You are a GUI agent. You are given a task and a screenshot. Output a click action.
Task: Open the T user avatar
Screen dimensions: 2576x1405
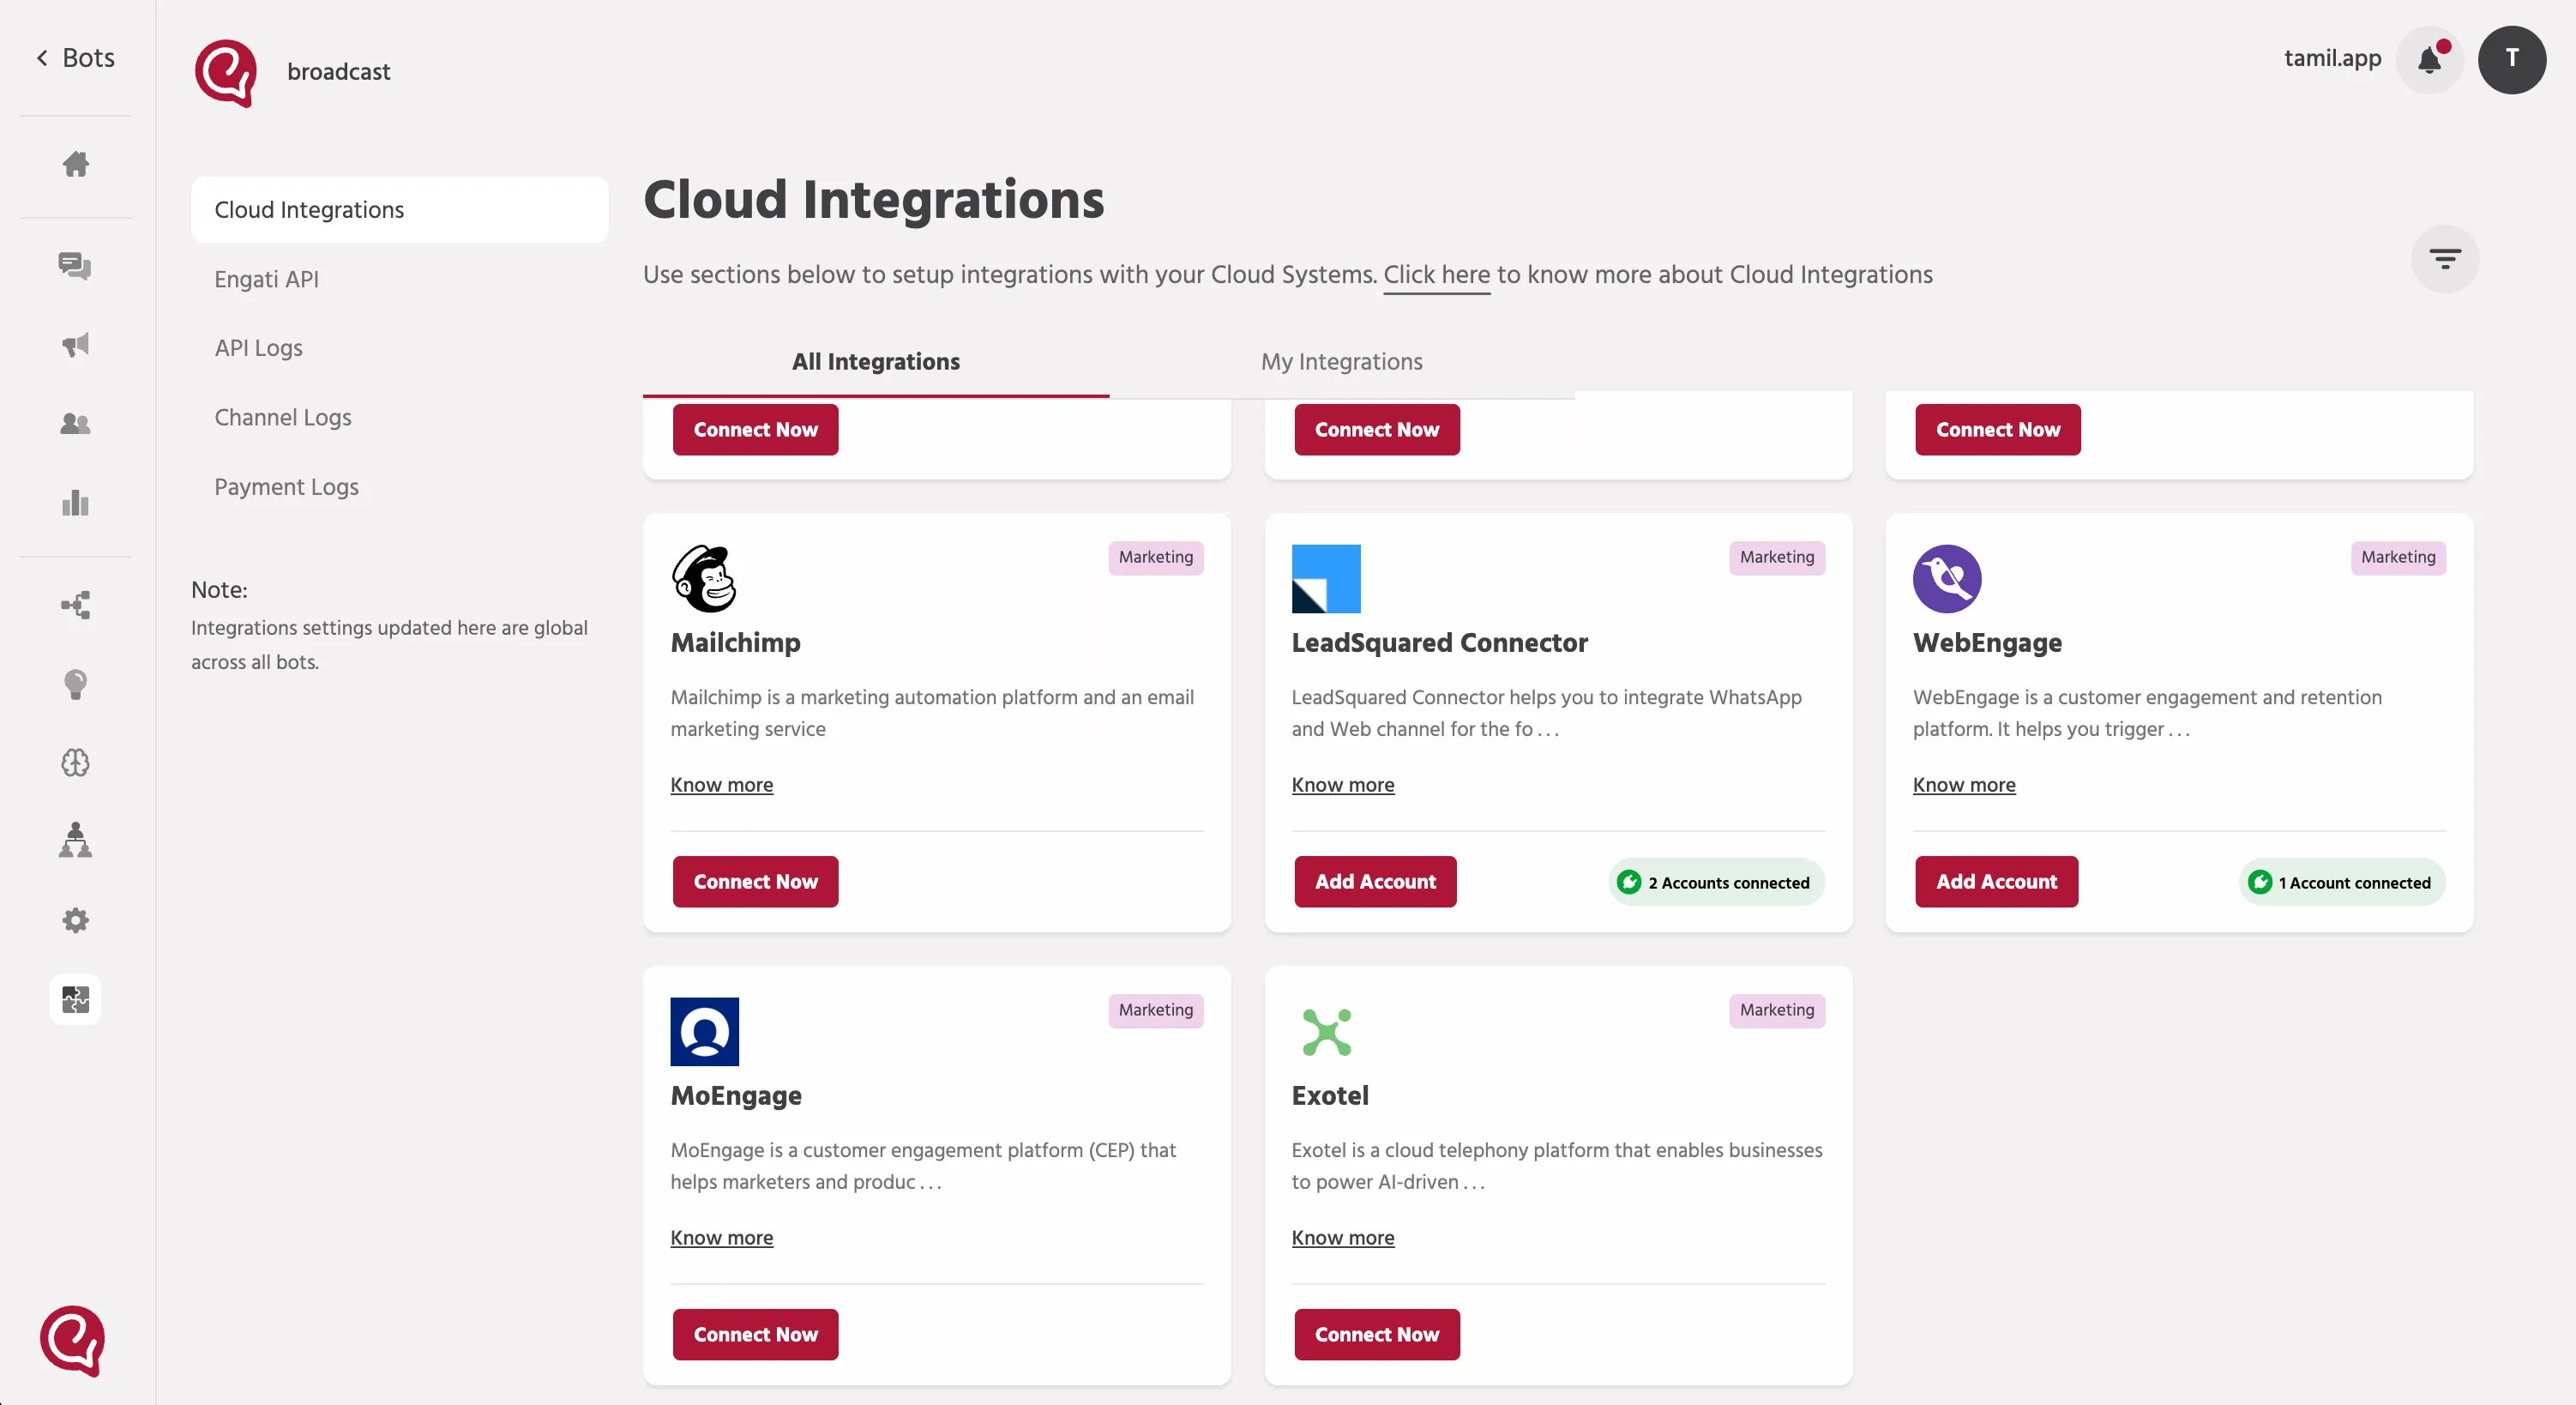(2512, 60)
